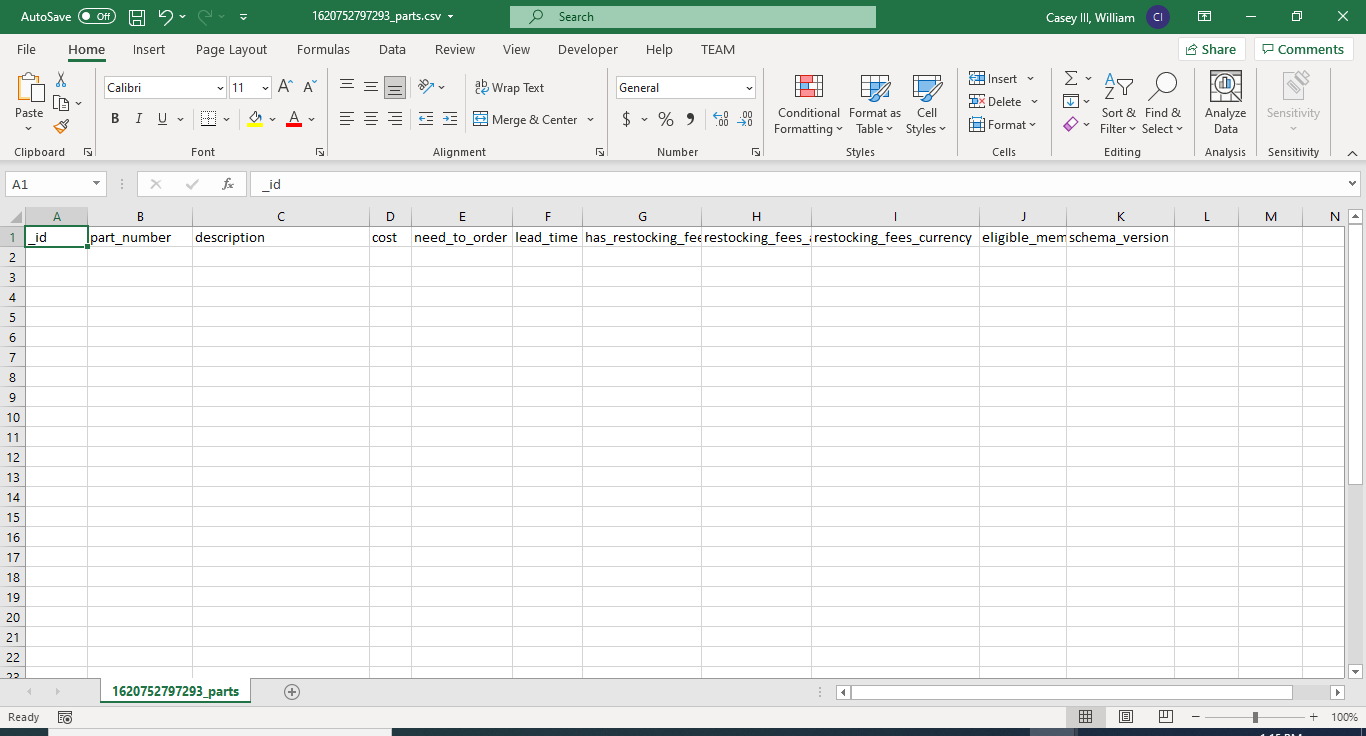Screen dimensions: 1366x736
Task: Apply top vertical alignment
Action: point(347,87)
